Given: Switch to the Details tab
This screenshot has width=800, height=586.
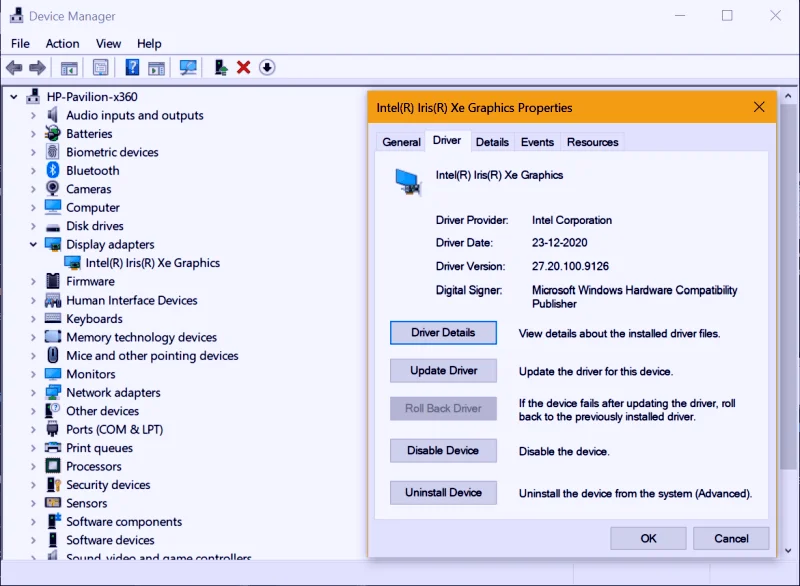Looking at the screenshot, I should 492,142.
